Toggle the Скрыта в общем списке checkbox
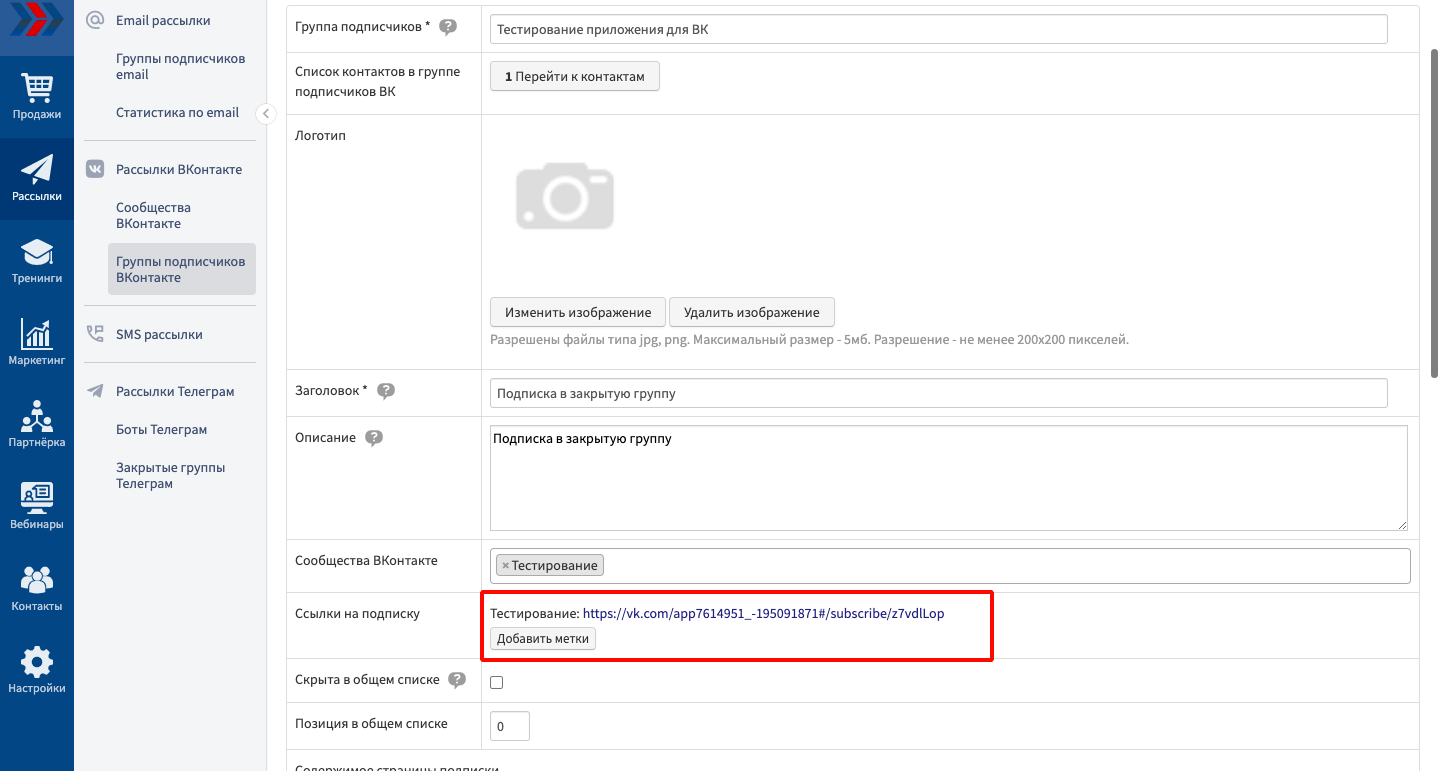Image resolution: width=1440 pixels, height=771 pixels. click(497, 682)
